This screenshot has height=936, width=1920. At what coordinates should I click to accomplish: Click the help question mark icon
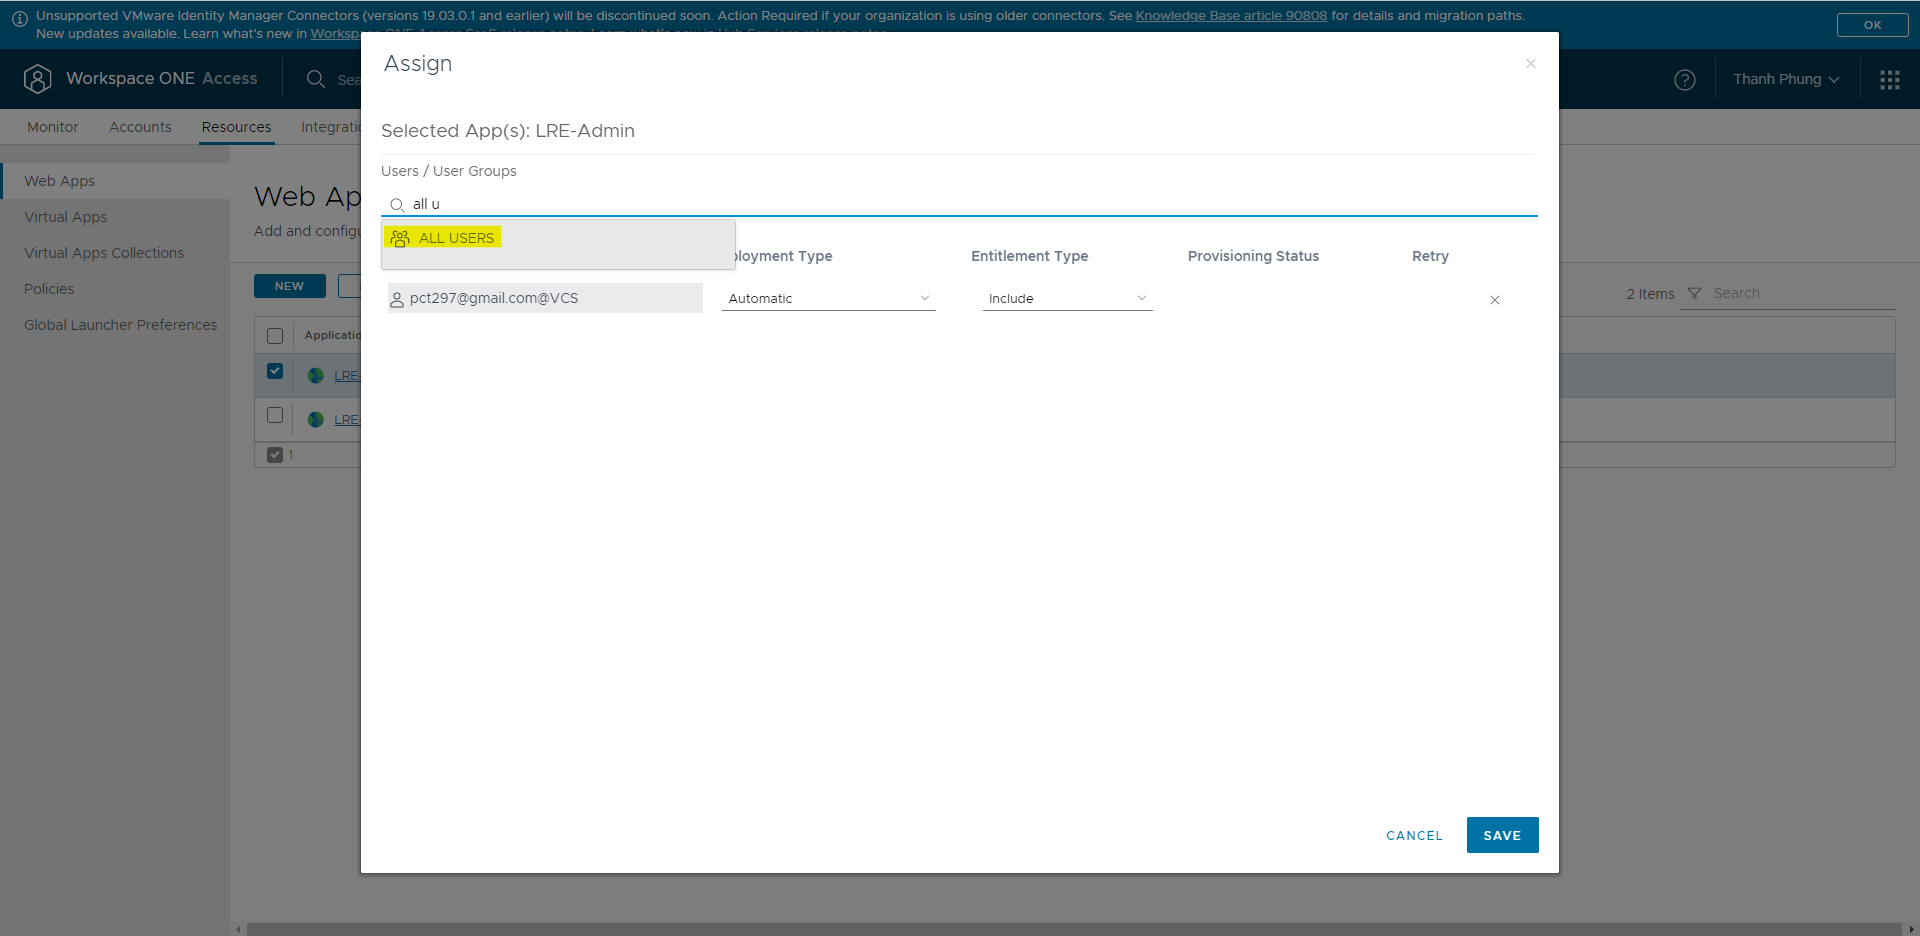tap(1685, 79)
